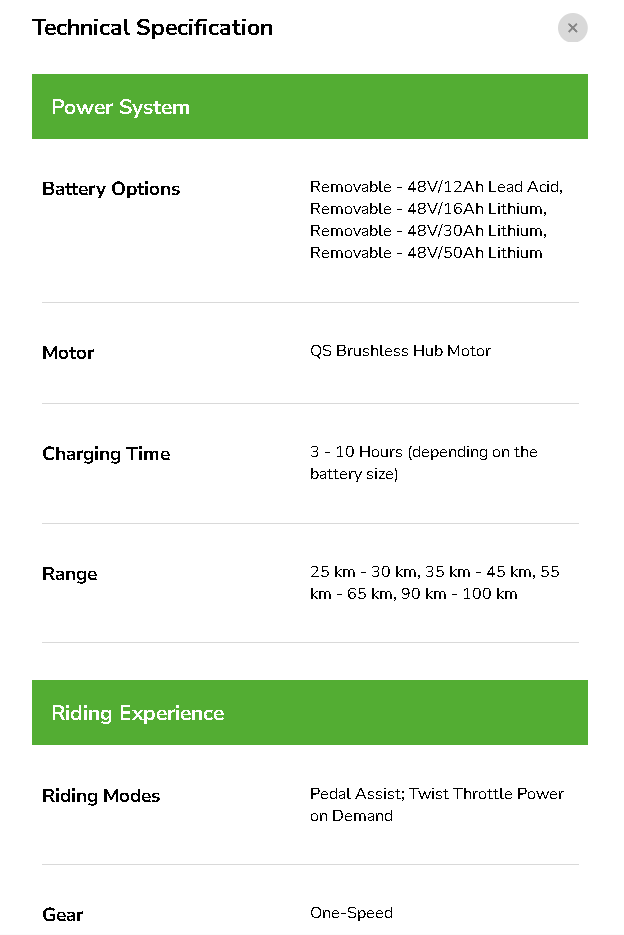The height and width of the screenshot is (935, 624).
Task: Select the Battery Options label
Action: (x=111, y=189)
